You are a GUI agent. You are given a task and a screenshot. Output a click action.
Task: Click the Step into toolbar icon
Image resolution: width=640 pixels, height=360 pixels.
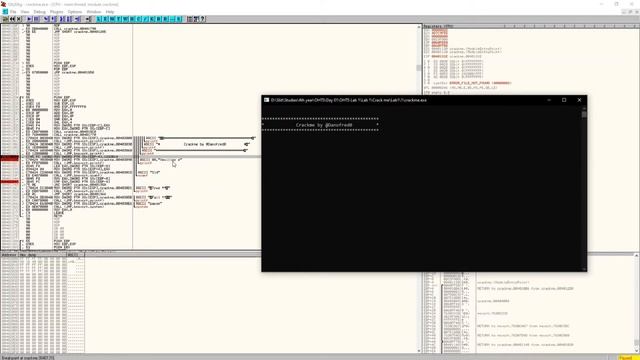47,19
